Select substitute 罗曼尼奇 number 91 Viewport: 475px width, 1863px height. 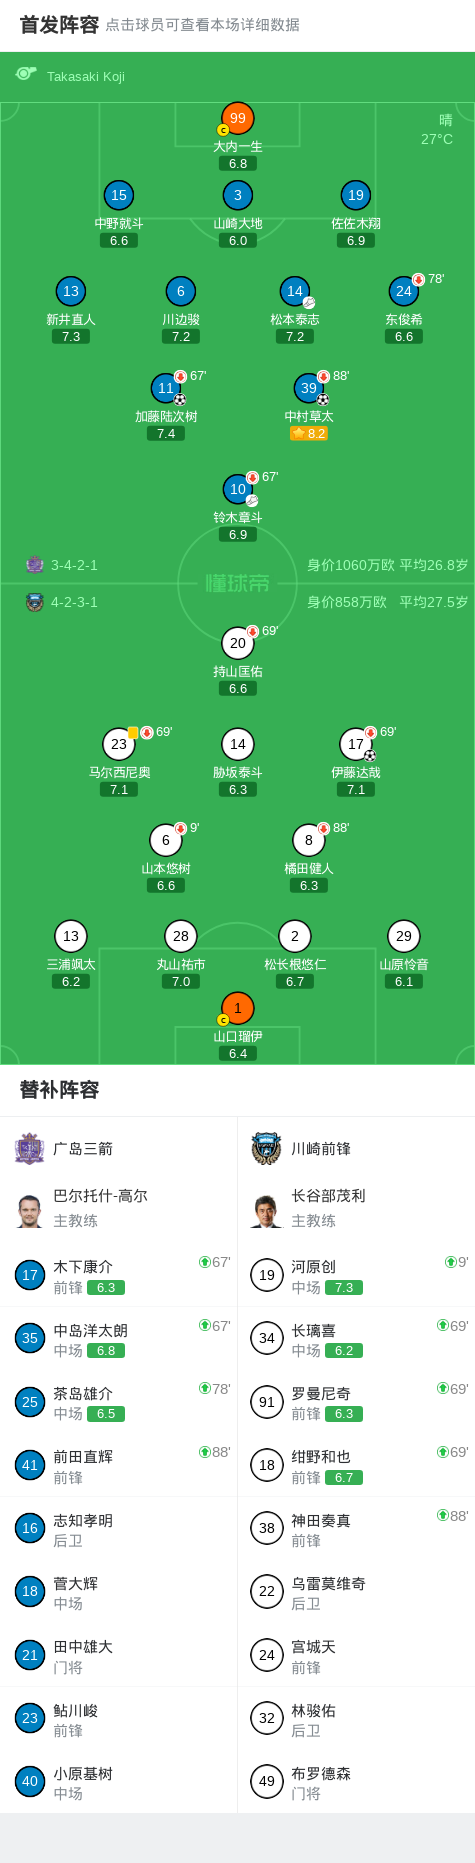356,1402
